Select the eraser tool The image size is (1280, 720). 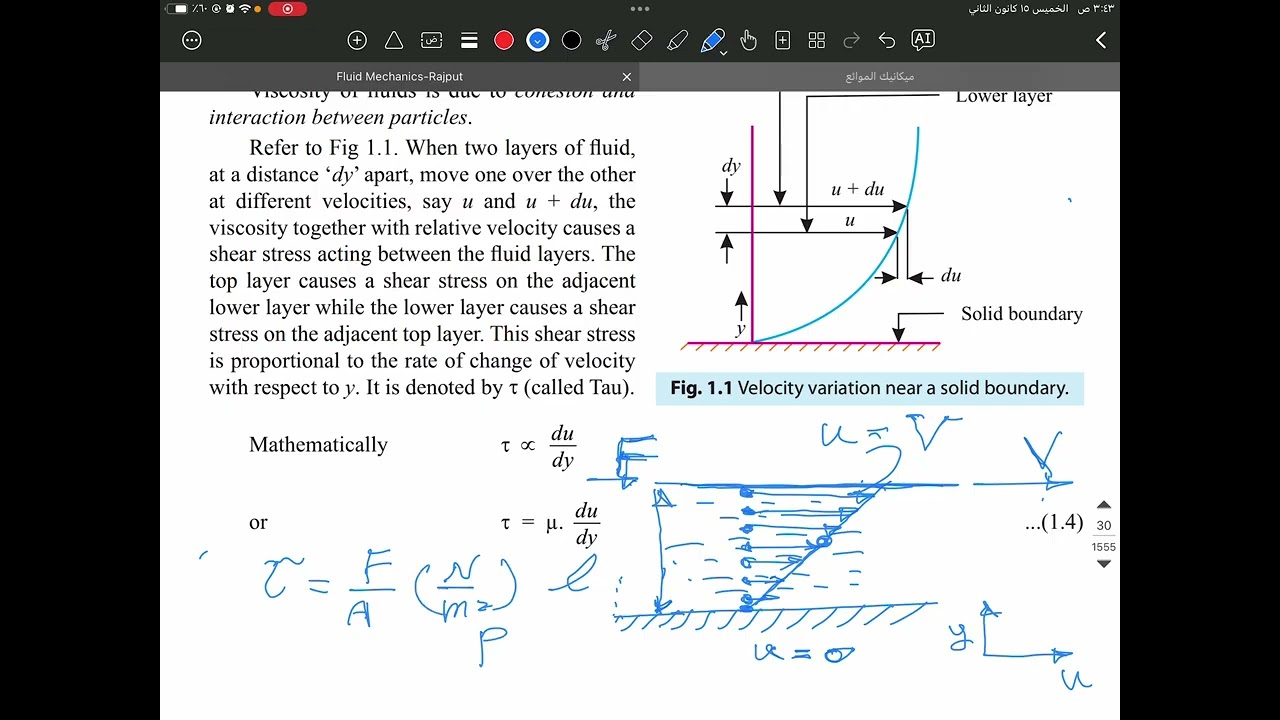pos(642,40)
